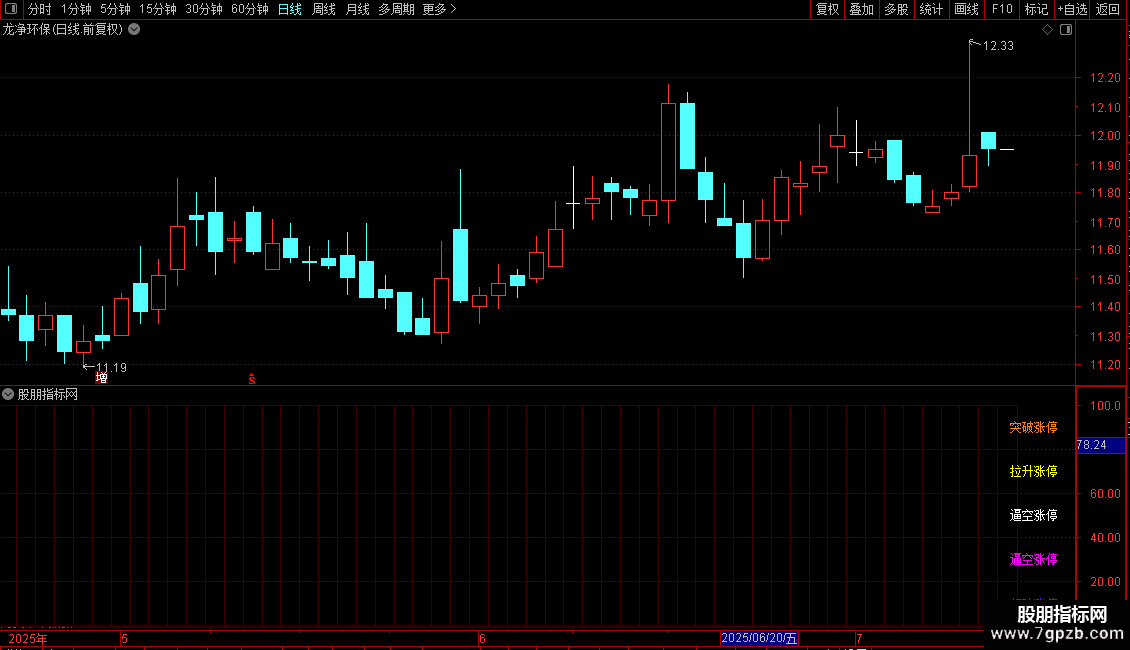Image resolution: width=1130 pixels, height=650 pixels.
Task: Click the 返回 back button
Action: pyautogui.click(x=1108, y=9)
